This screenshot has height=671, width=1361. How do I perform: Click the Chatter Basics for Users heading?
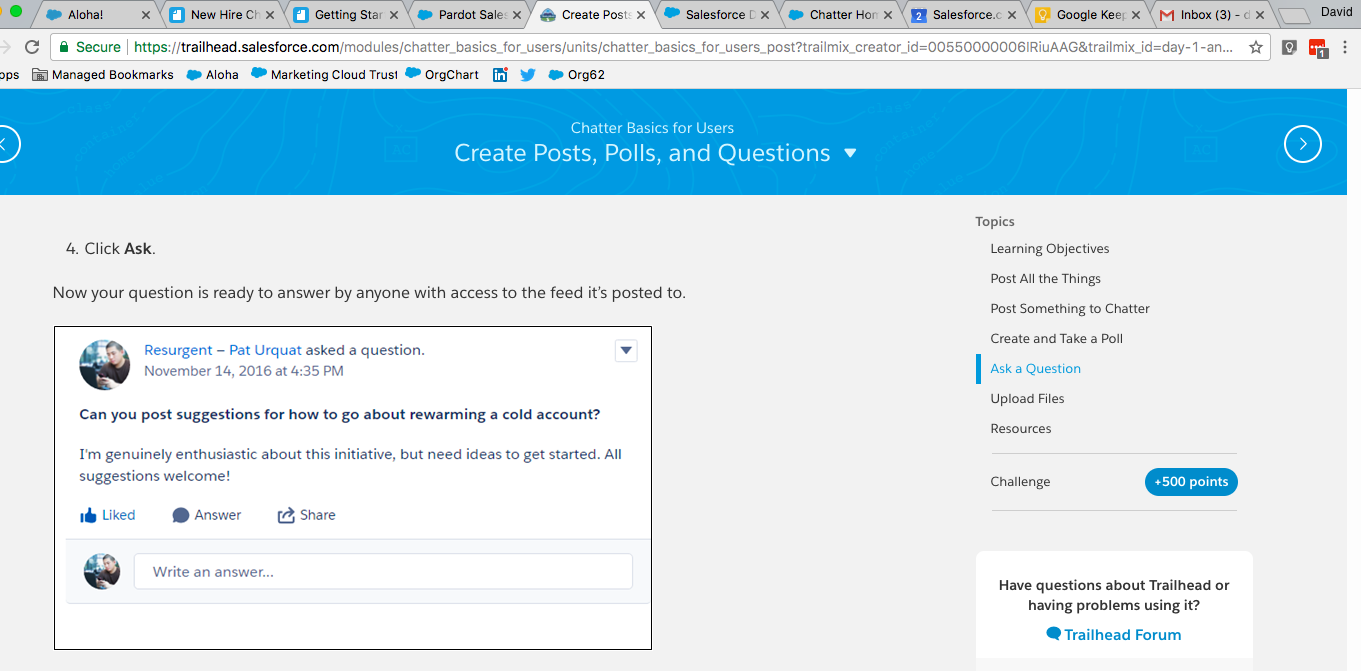click(x=652, y=128)
